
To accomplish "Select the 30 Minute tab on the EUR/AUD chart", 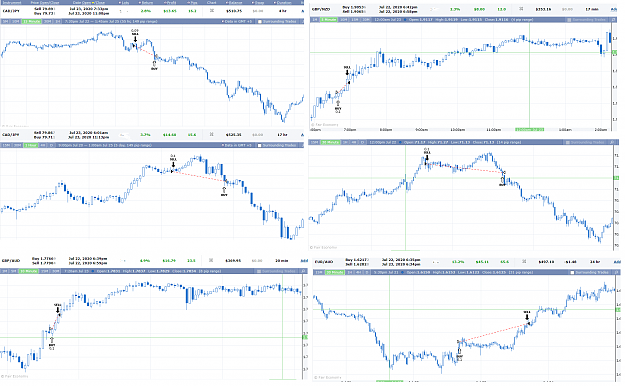I will click(335, 272).
